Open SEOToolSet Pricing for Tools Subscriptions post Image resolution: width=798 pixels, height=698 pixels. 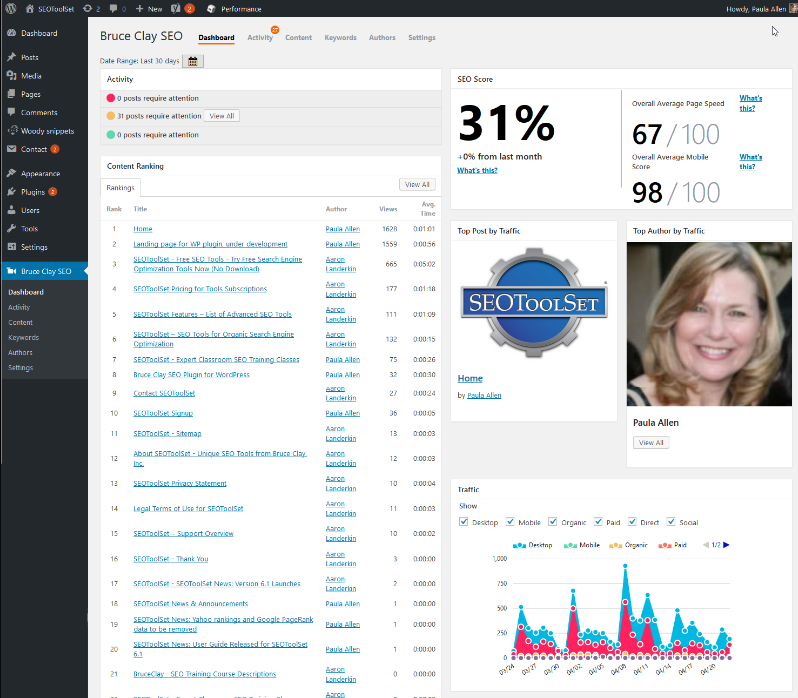[x=200, y=289]
